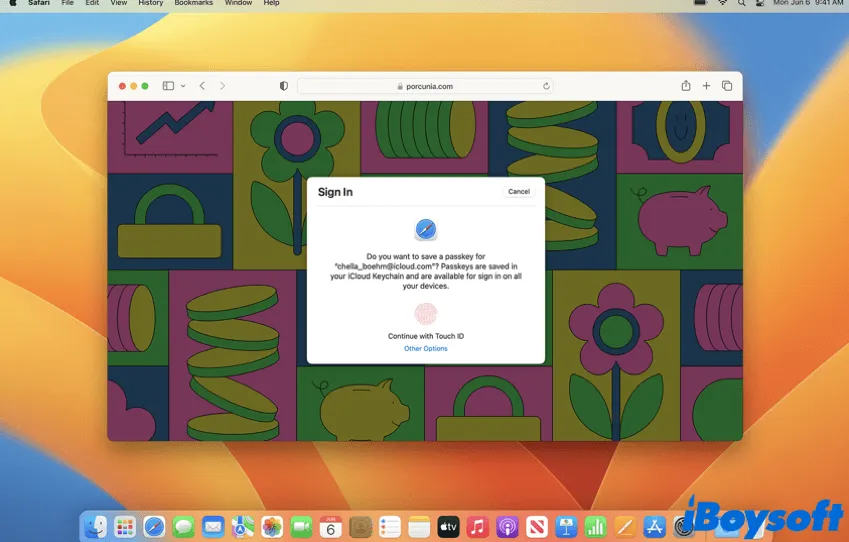The width and height of the screenshot is (849, 542).
Task: Cancel the Sign In dialog
Action: [x=519, y=191]
